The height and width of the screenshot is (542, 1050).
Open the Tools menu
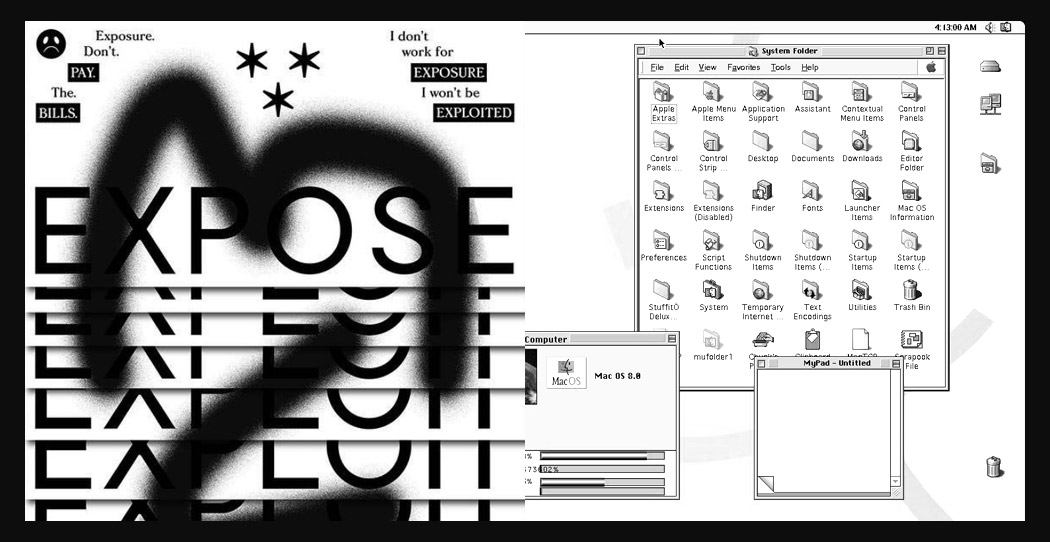[x=780, y=67]
